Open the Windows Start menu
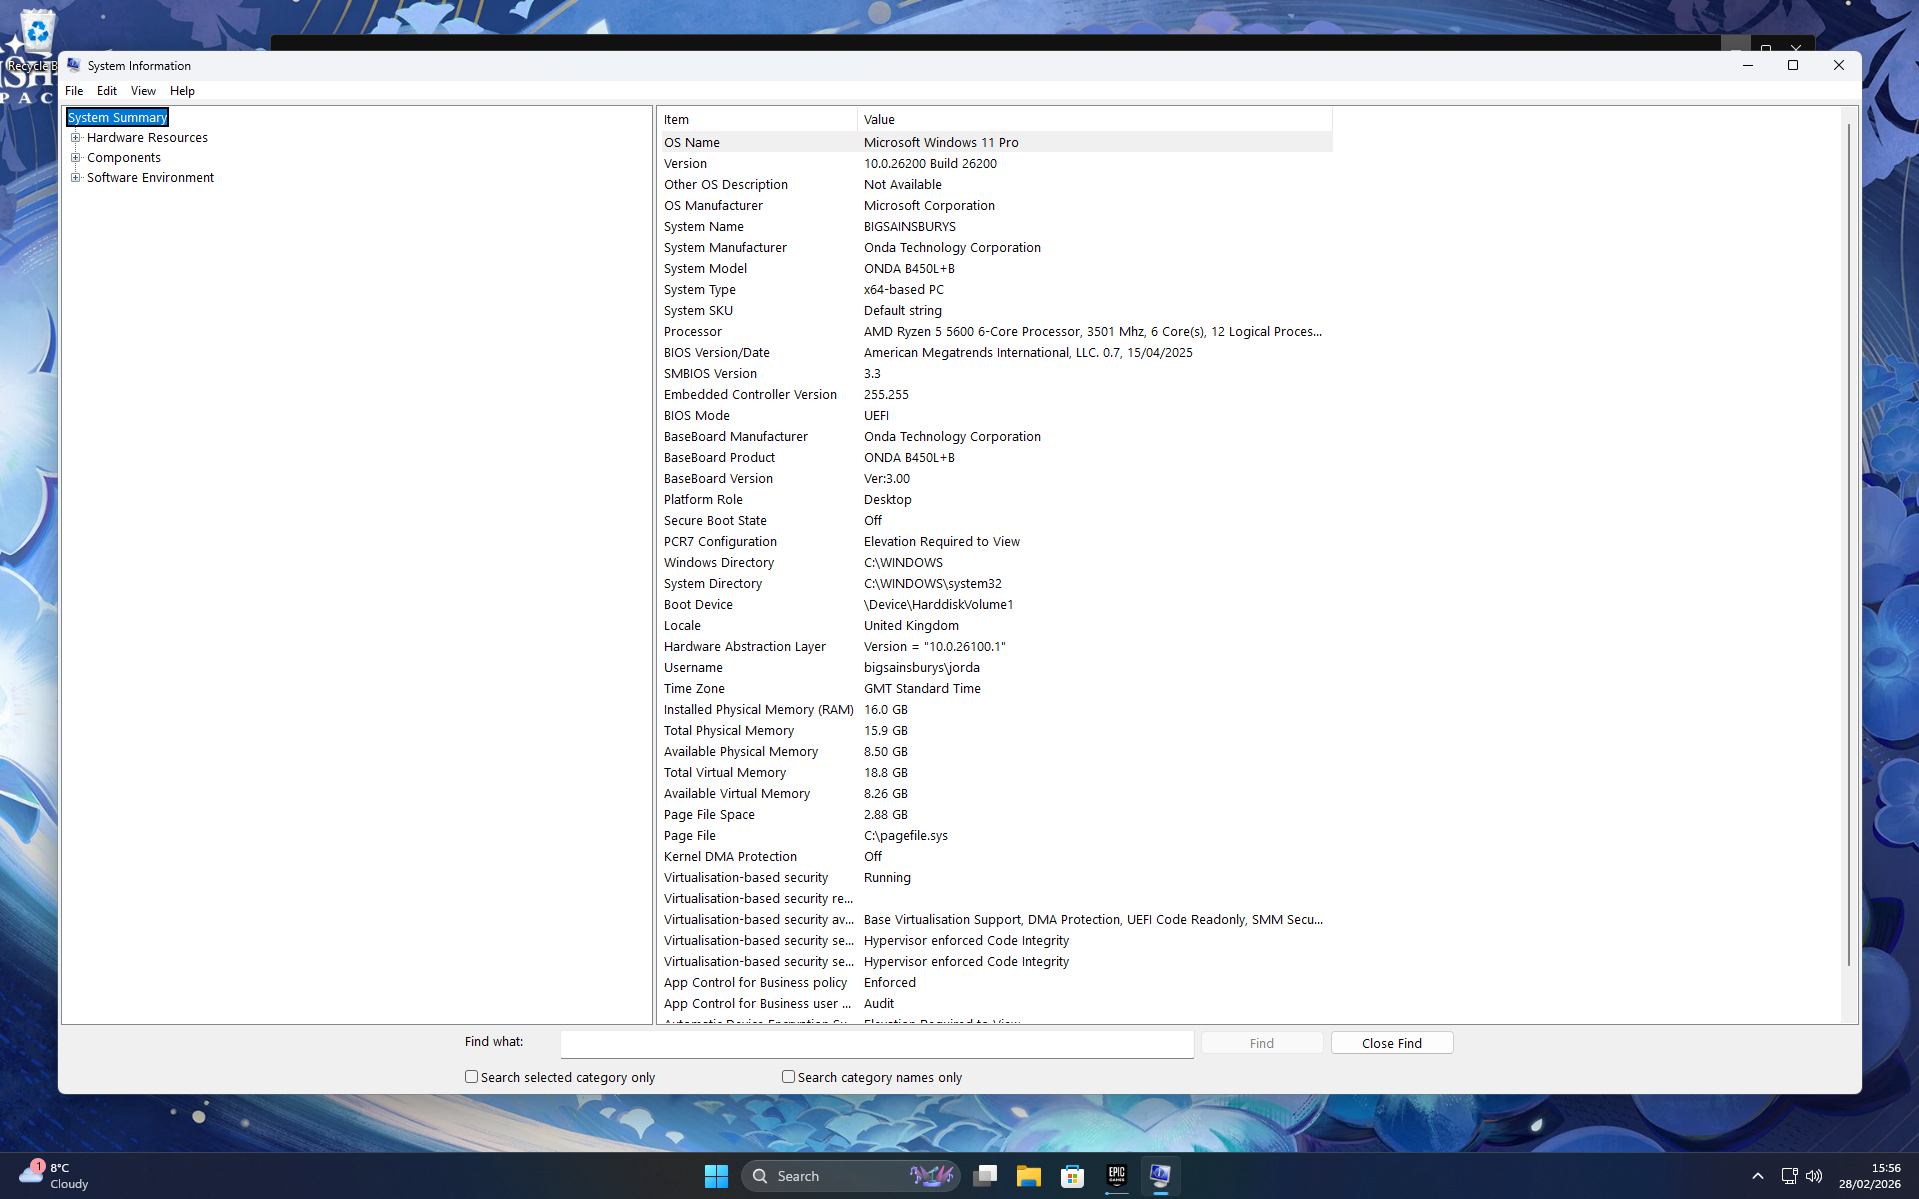 pos(716,1176)
